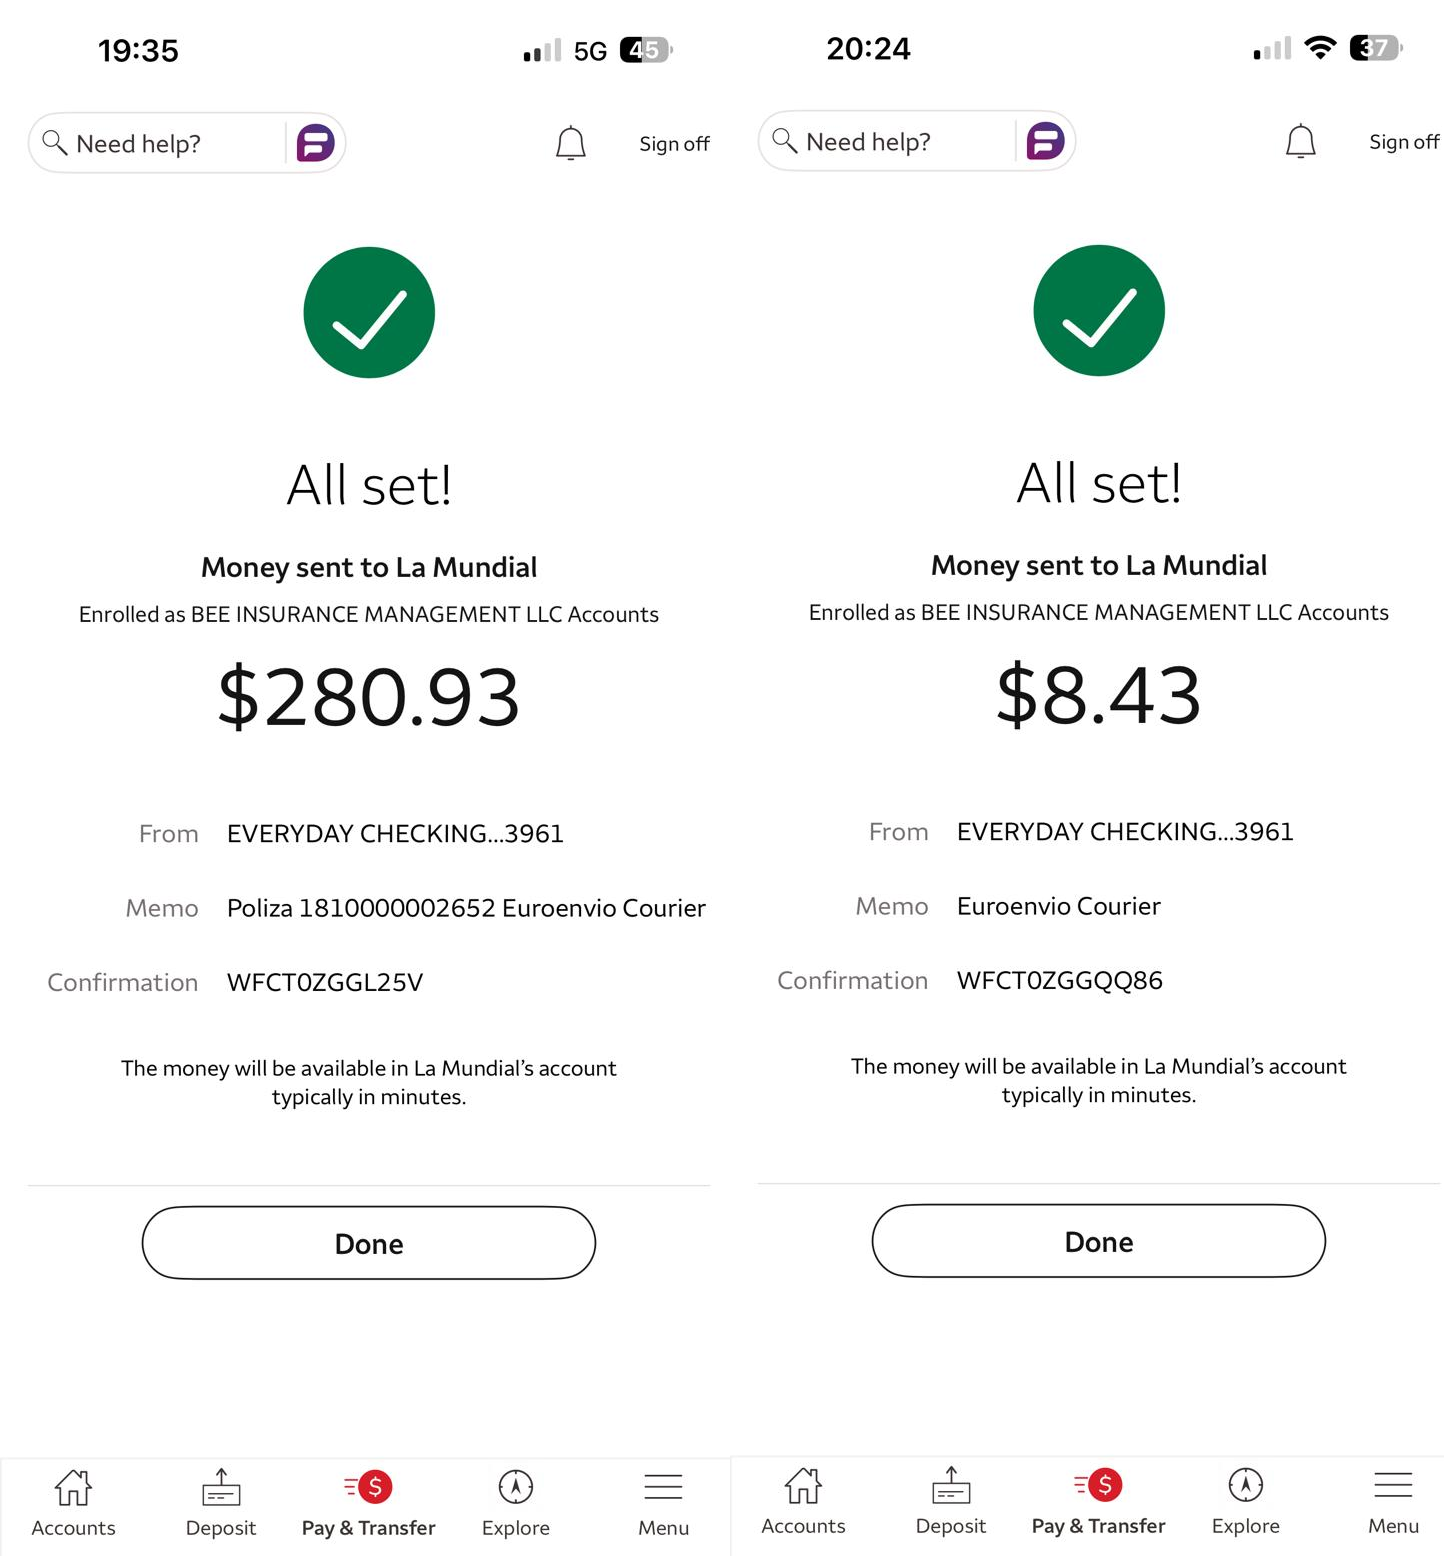Sign off from the $280.93 confirmation screen

point(674,144)
